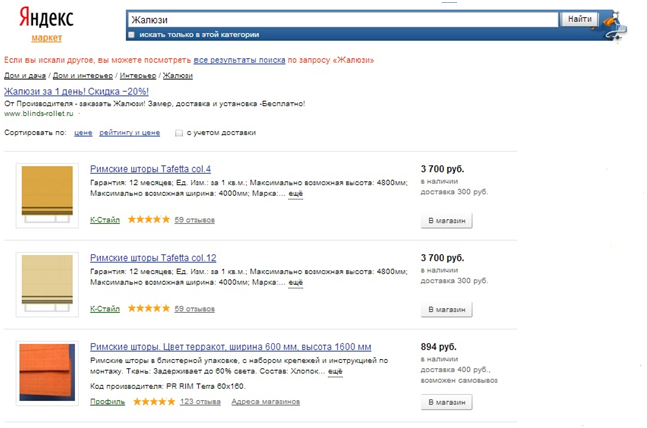The image size is (647, 428).
Task: Open Интерьер breadcrumb link
Action: 138,76
